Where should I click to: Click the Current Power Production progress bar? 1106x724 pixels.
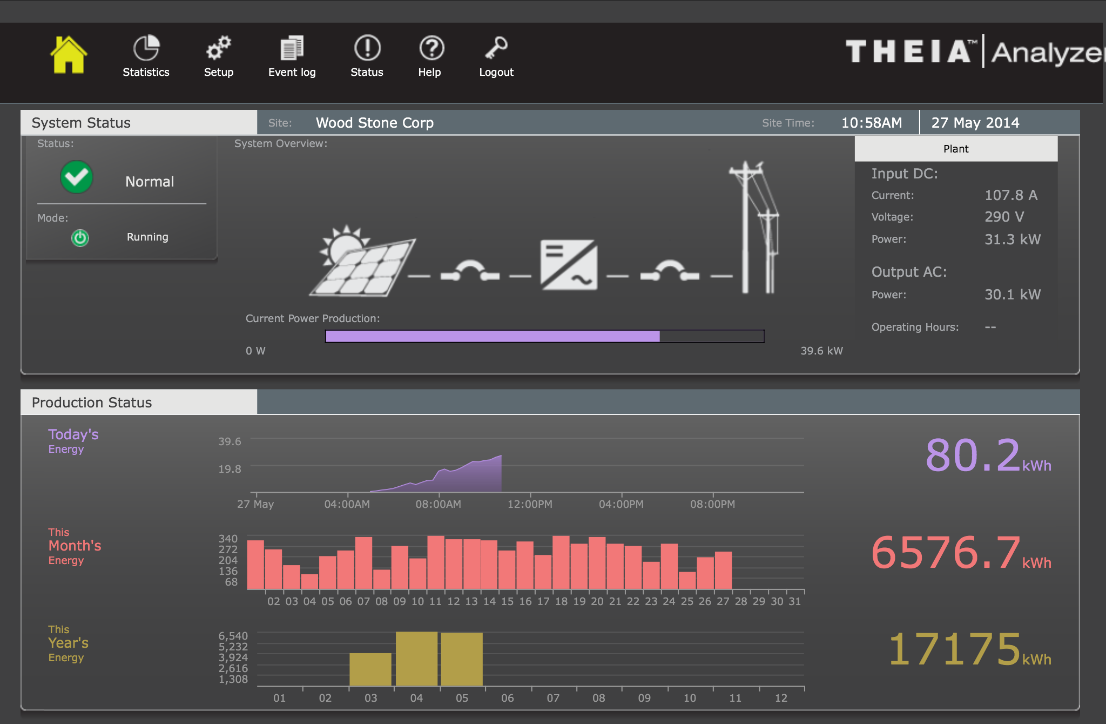tap(544, 337)
